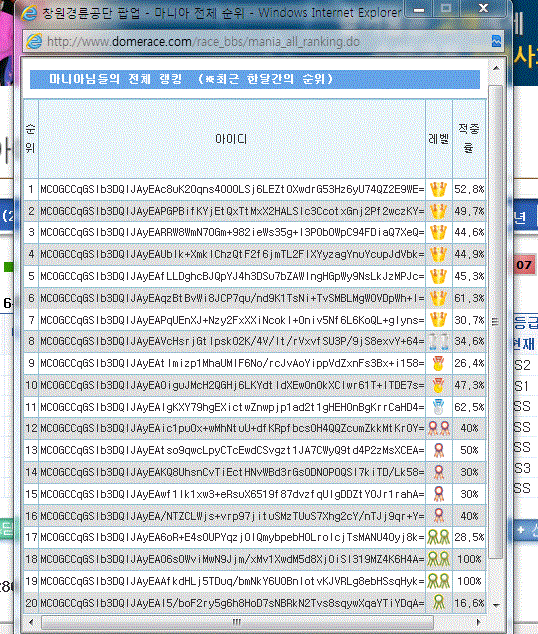
Task: Click the green double ribbon icon for rank 19
Action: [x=439, y=581]
